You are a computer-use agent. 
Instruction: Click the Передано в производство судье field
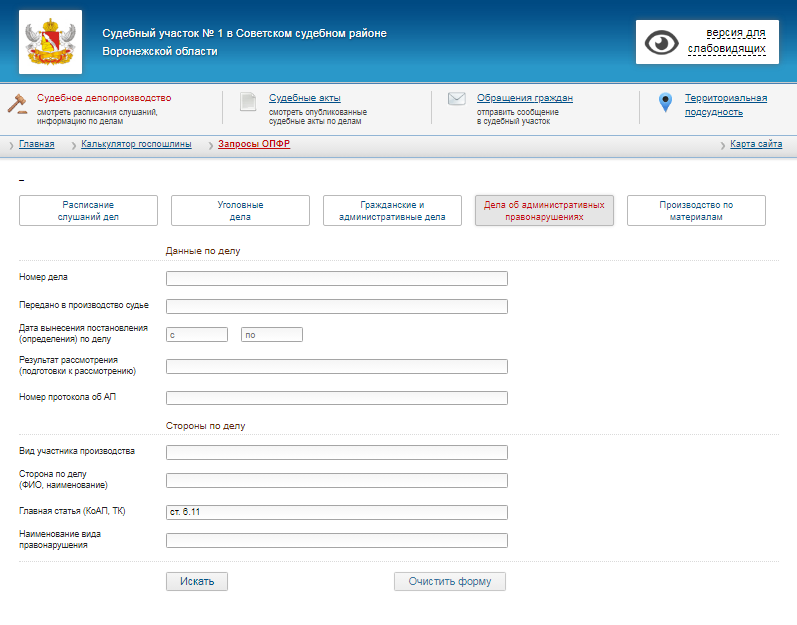click(x=336, y=306)
